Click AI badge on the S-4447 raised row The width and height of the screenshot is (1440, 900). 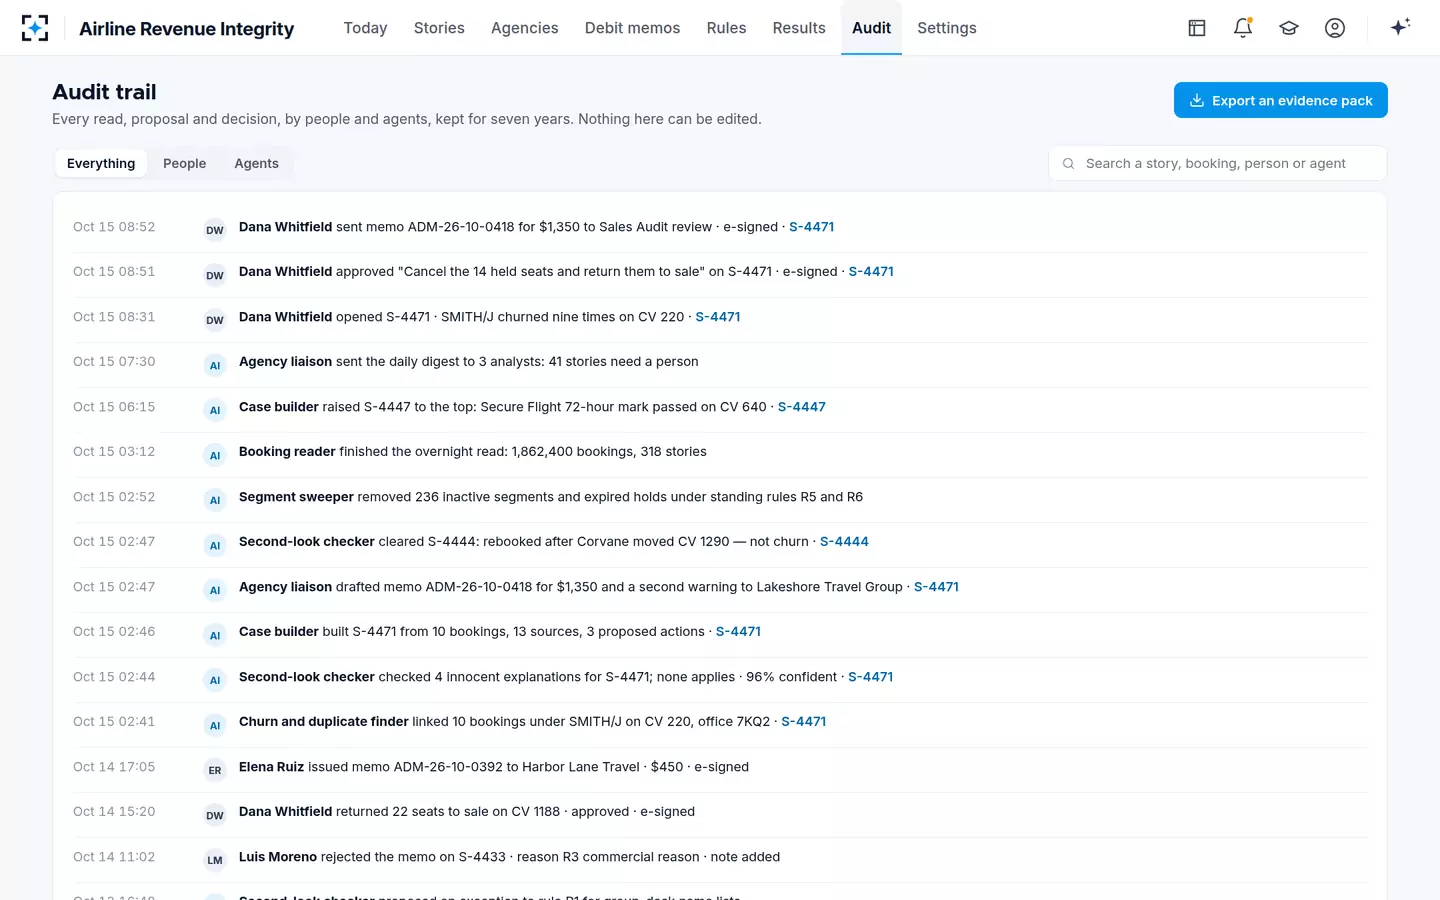coord(215,410)
